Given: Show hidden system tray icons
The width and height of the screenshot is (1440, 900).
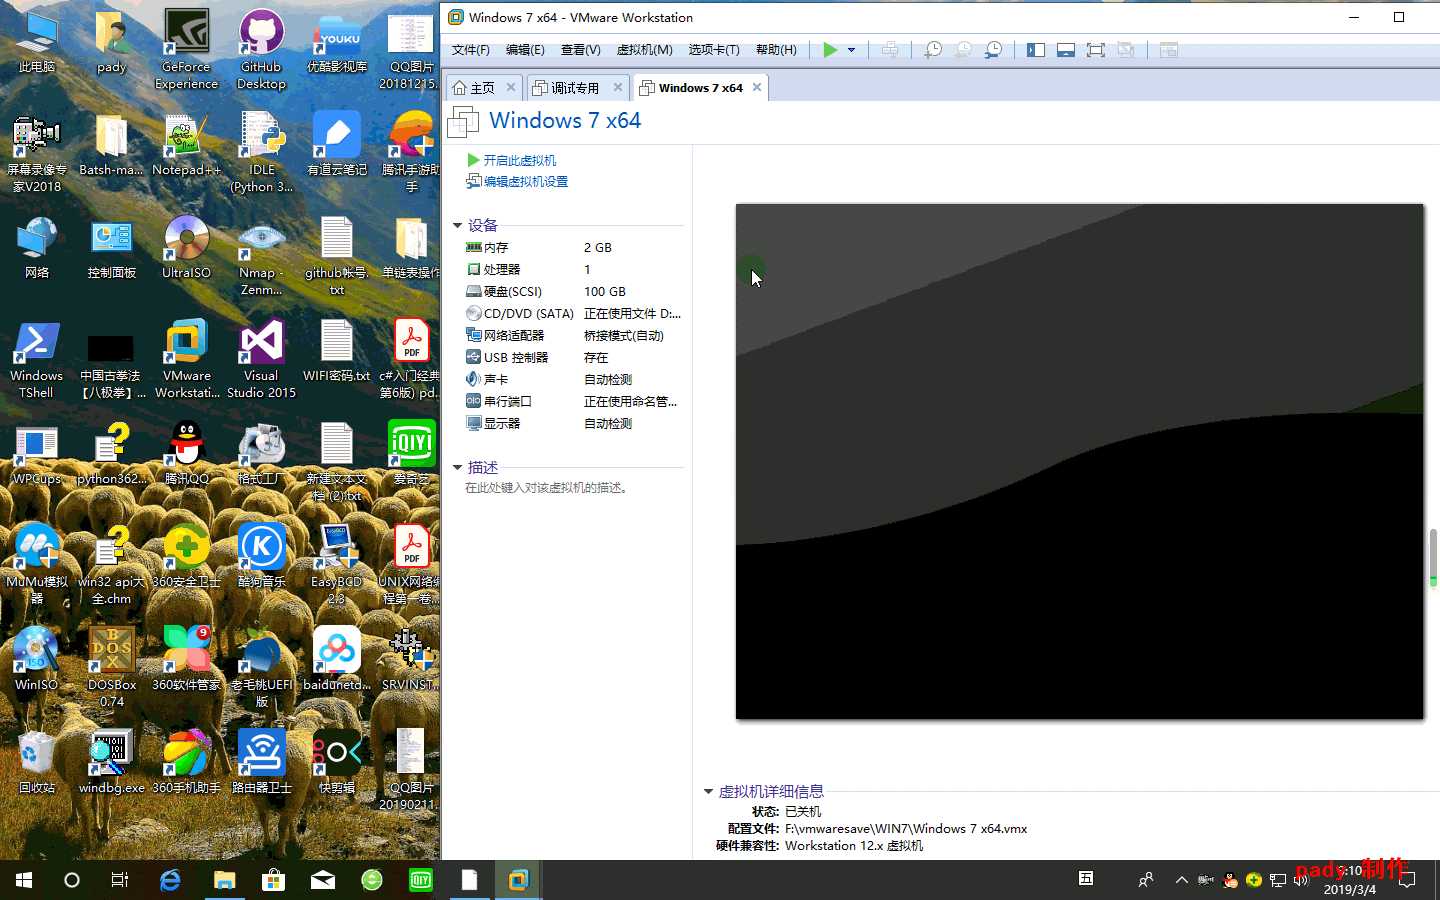Looking at the screenshot, I should pos(1181,880).
